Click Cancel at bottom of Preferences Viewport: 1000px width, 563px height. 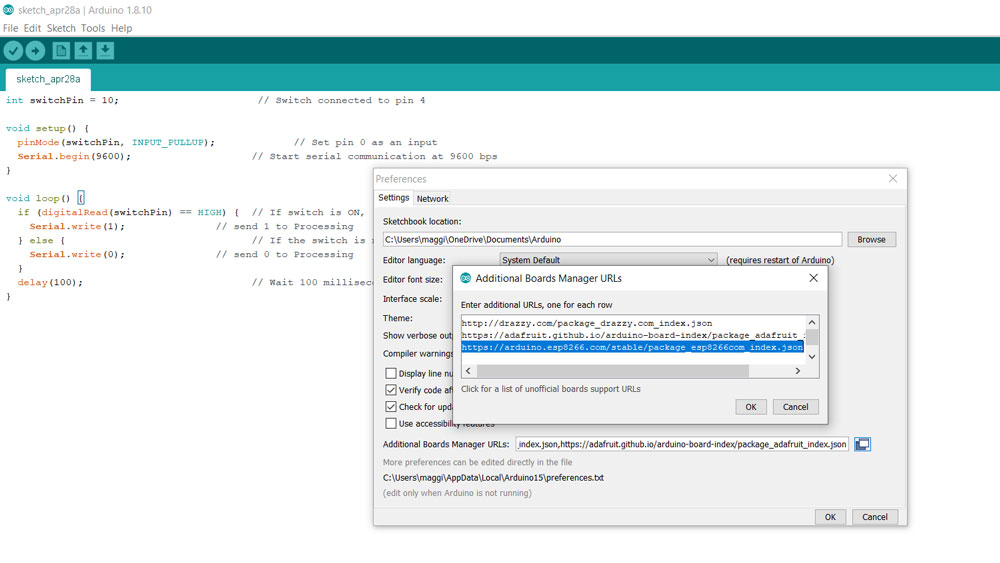pos(874,517)
